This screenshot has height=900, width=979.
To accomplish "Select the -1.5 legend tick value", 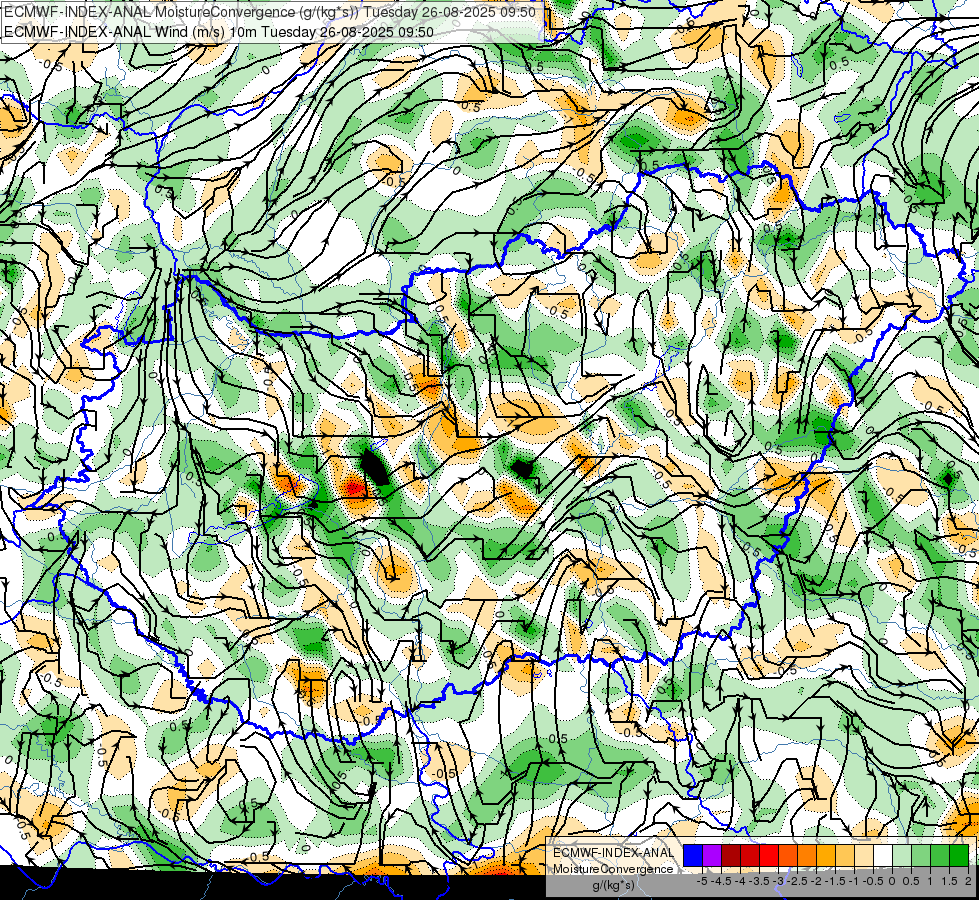I will 835,881.
